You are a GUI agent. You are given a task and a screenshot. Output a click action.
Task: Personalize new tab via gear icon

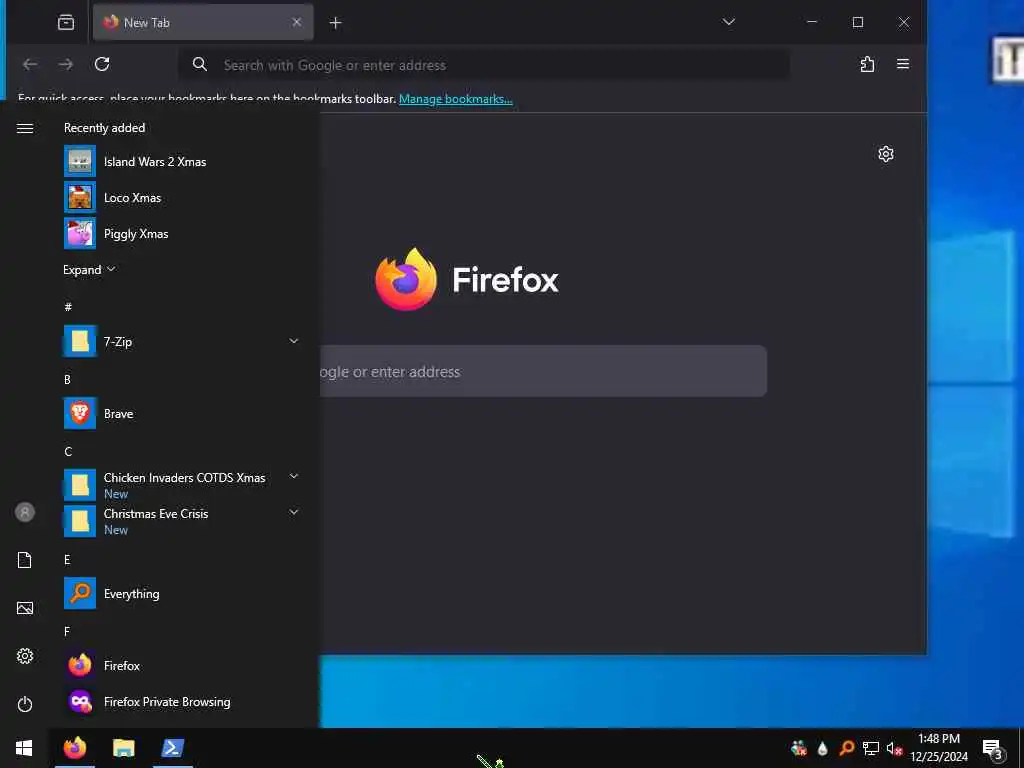[x=886, y=154]
